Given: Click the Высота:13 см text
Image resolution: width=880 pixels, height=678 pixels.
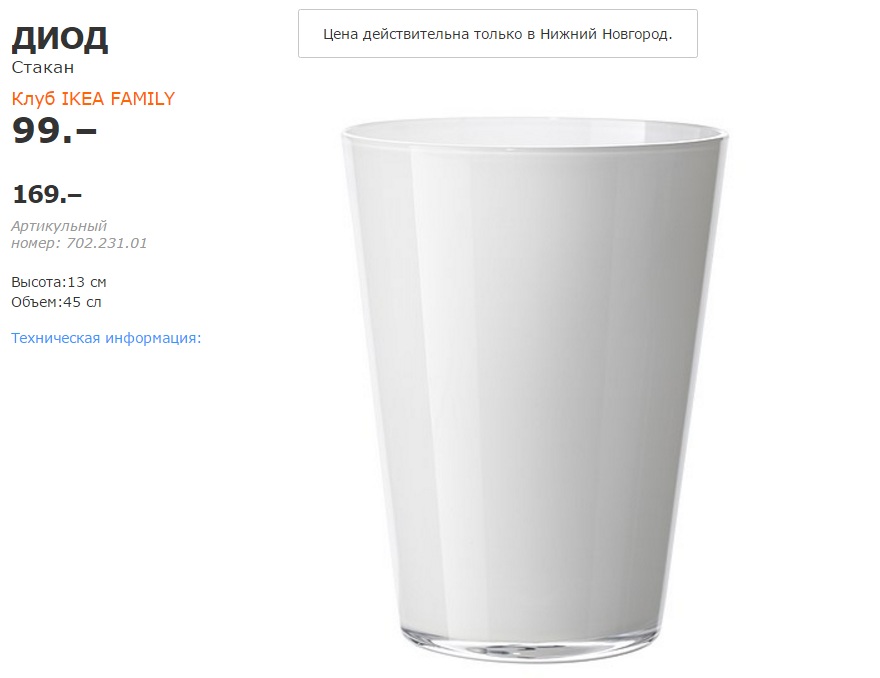Looking at the screenshot, I should click(59, 282).
